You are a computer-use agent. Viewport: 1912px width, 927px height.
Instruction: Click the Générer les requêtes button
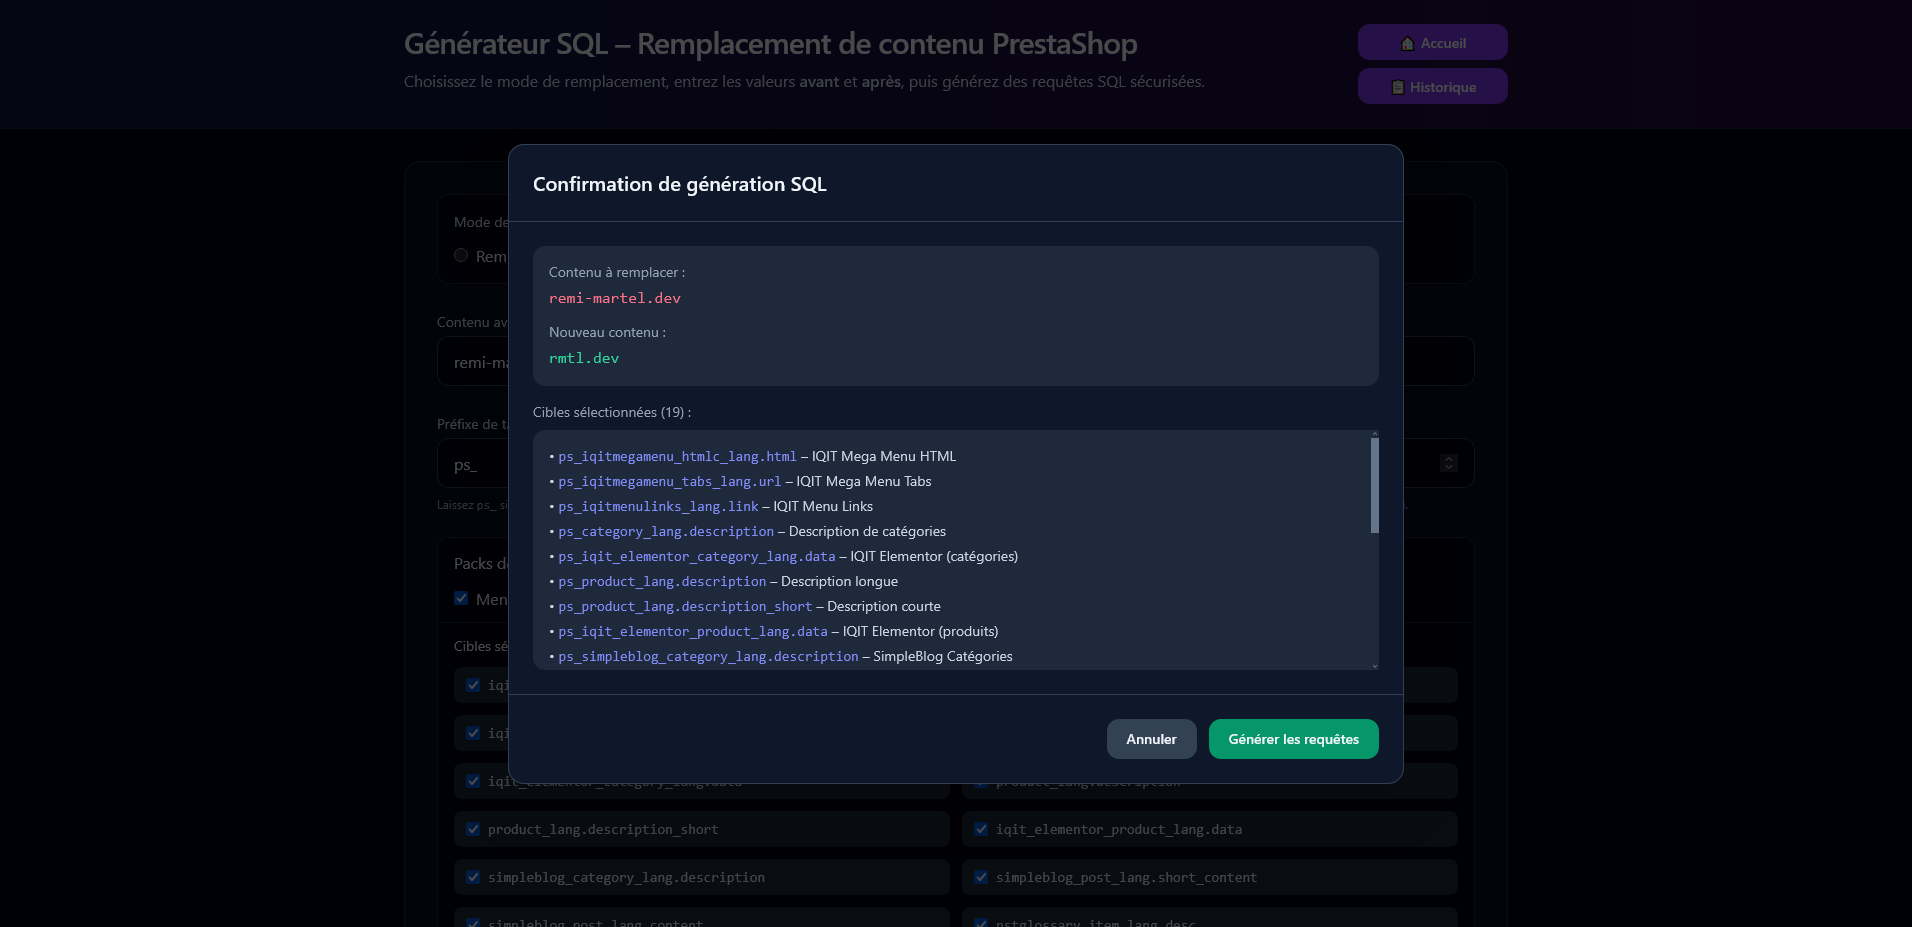1293,739
